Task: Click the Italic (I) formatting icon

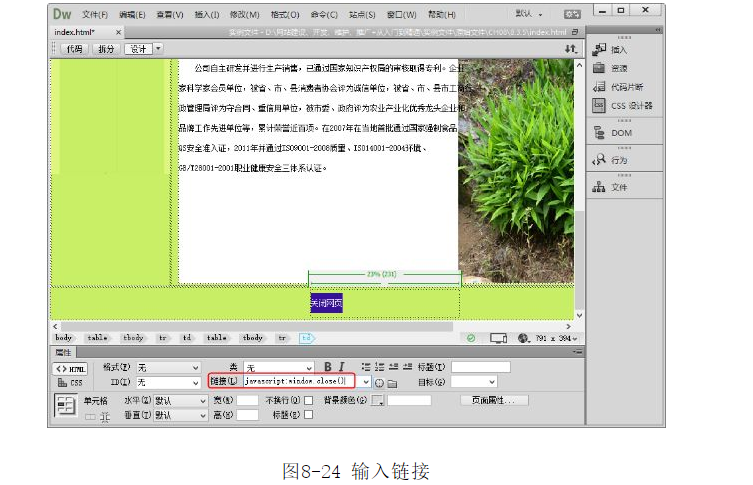Action: [341, 367]
